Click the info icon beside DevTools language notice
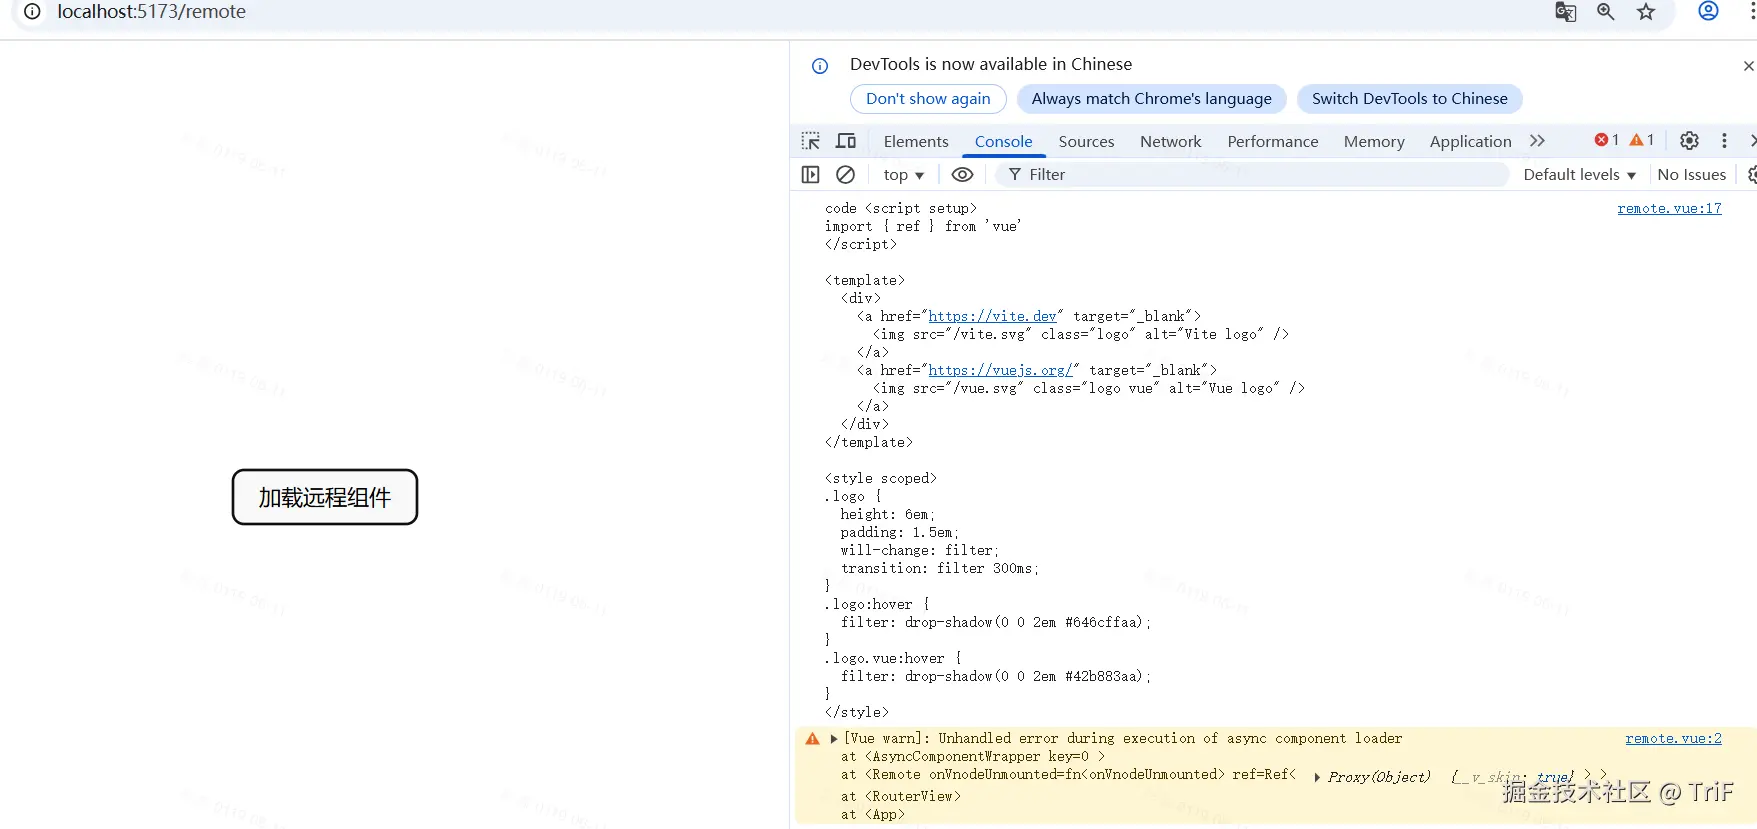 pos(820,66)
